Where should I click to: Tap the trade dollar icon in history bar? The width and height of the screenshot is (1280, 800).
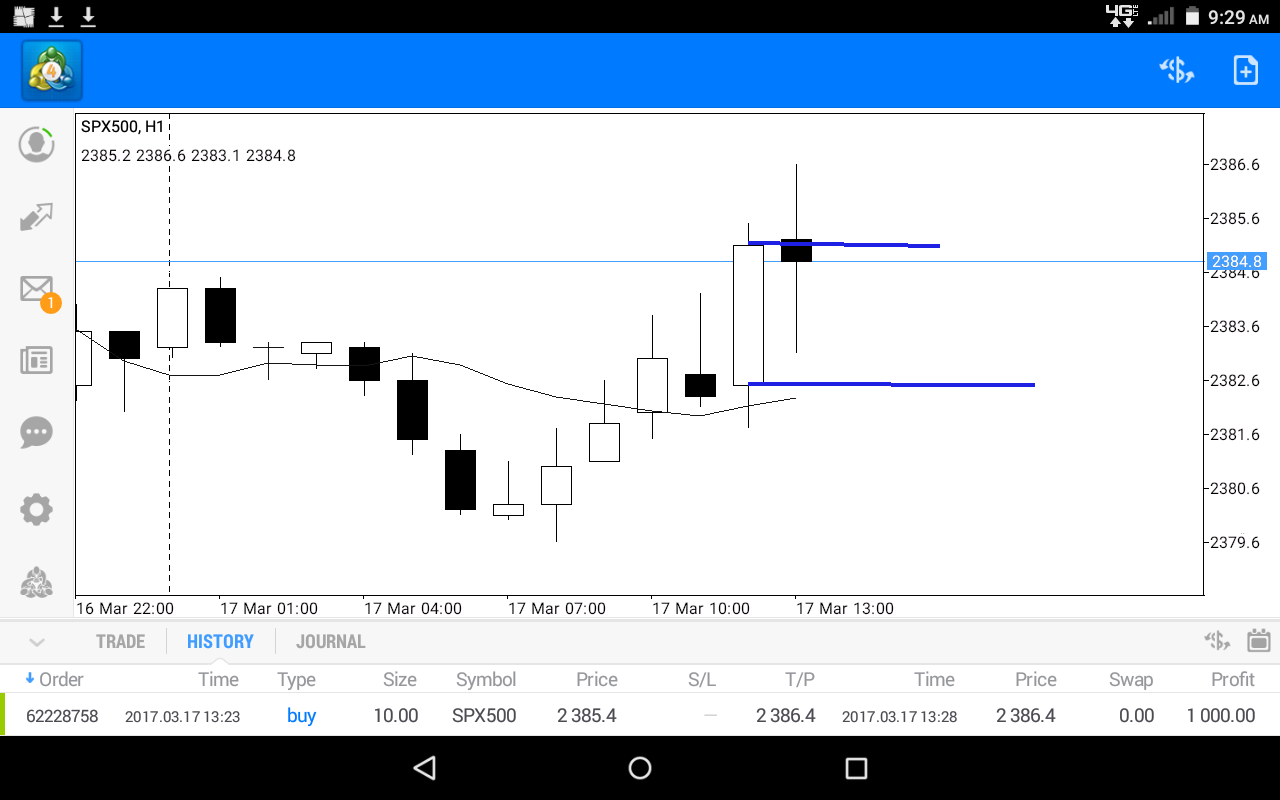1216,641
